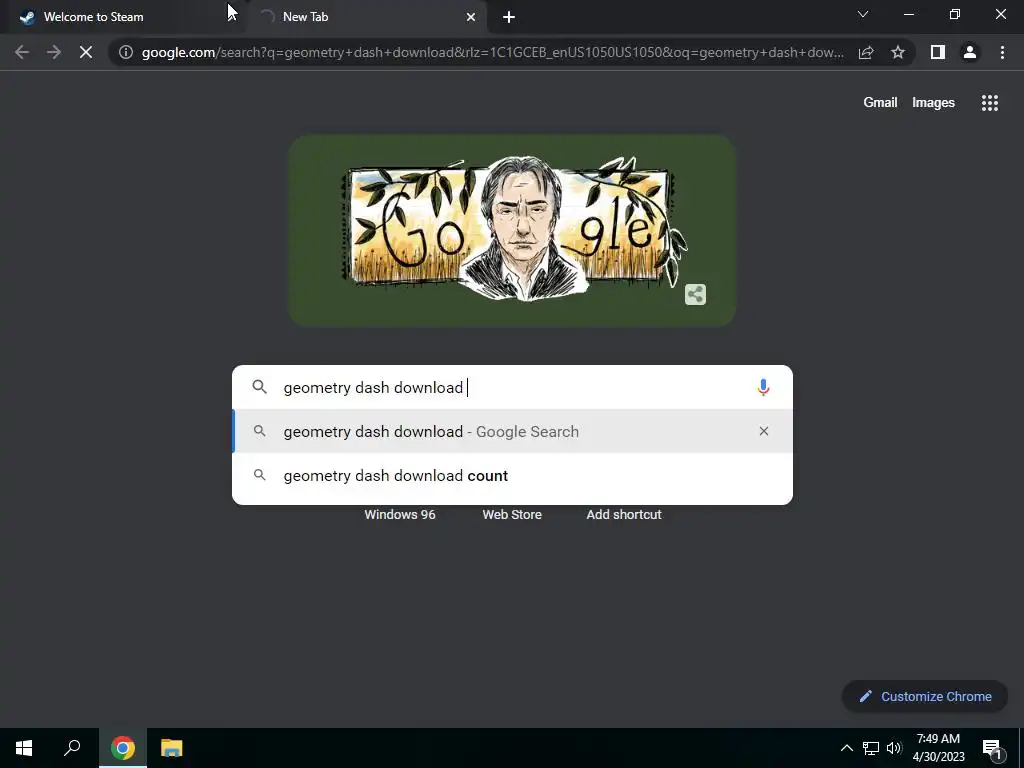View site information icon in address bar
Viewport: 1024px width, 768px height.
click(x=126, y=52)
